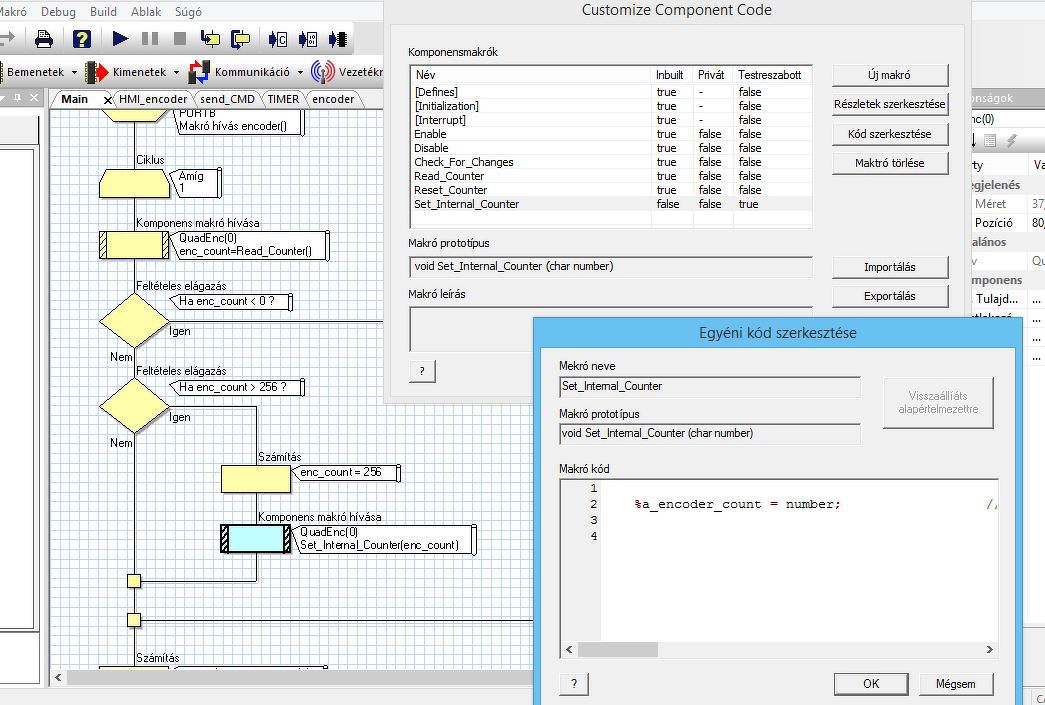Click the Új makró button
The height and width of the screenshot is (705, 1045).
889,75
